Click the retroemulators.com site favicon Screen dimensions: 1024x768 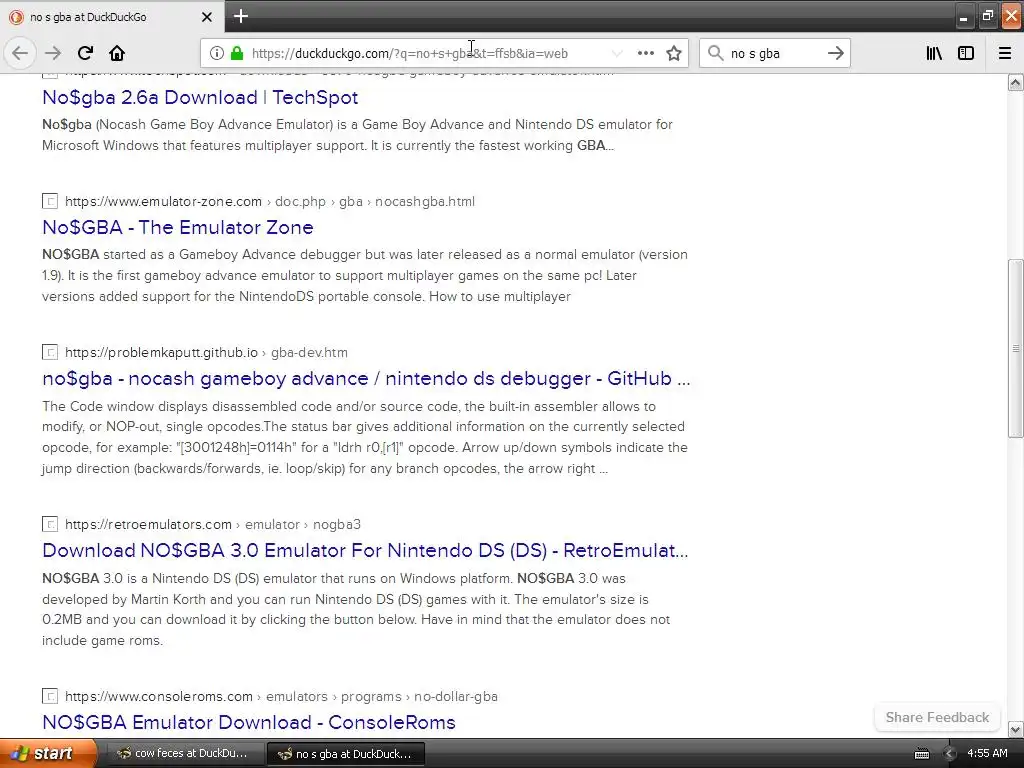[x=50, y=524]
